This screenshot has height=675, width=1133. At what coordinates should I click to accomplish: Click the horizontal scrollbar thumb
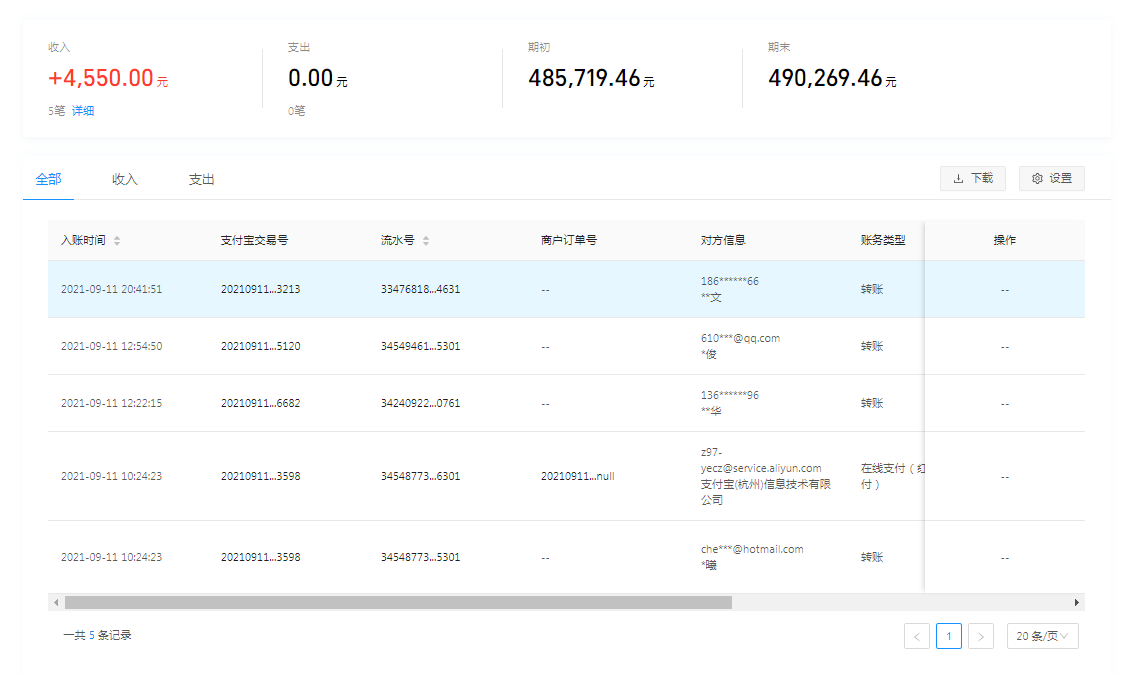(398, 603)
